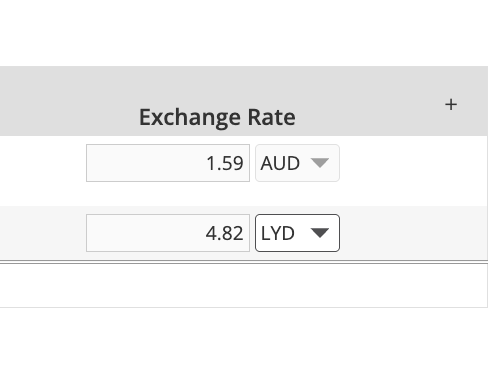Focus the exchange rate input for LYD
Viewport: 504px width, 388px height.
(x=168, y=233)
